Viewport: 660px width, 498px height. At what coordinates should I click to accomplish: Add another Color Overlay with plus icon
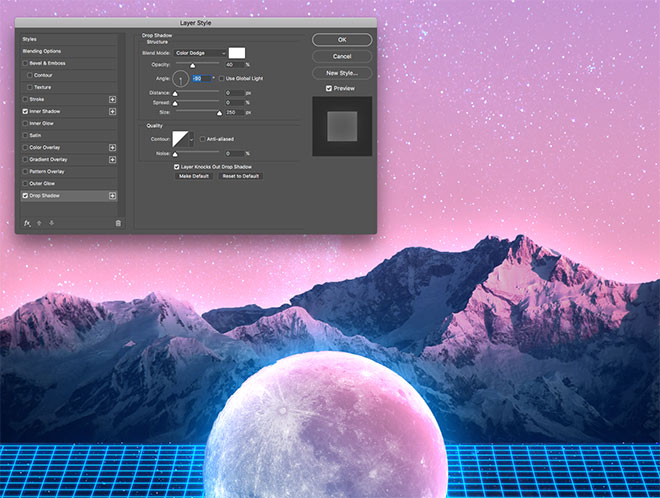tap(112, 148)
